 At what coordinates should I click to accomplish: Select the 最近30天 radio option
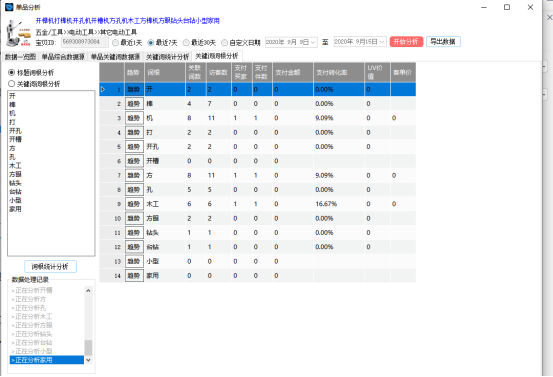pyautogui.click(x=199, y=43)
